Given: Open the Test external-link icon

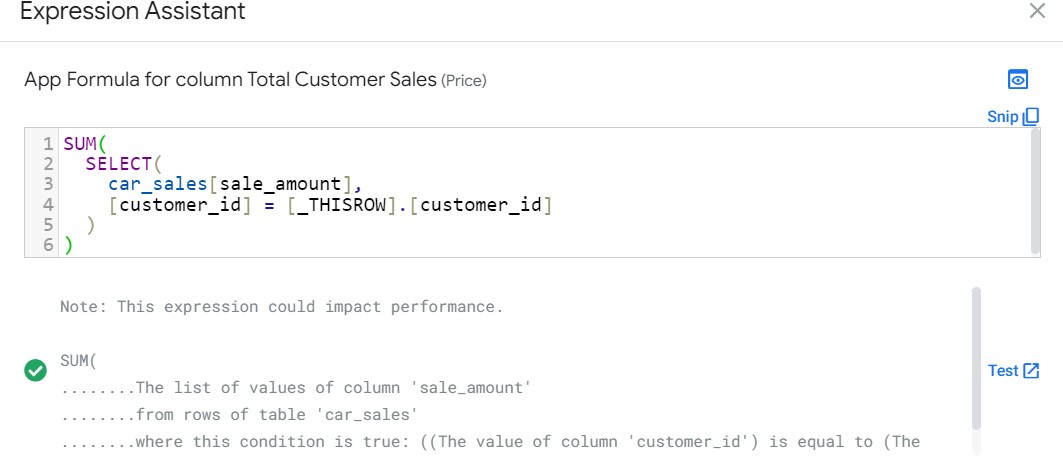Looking at the screenshot, I should [x=1032, y=371].
